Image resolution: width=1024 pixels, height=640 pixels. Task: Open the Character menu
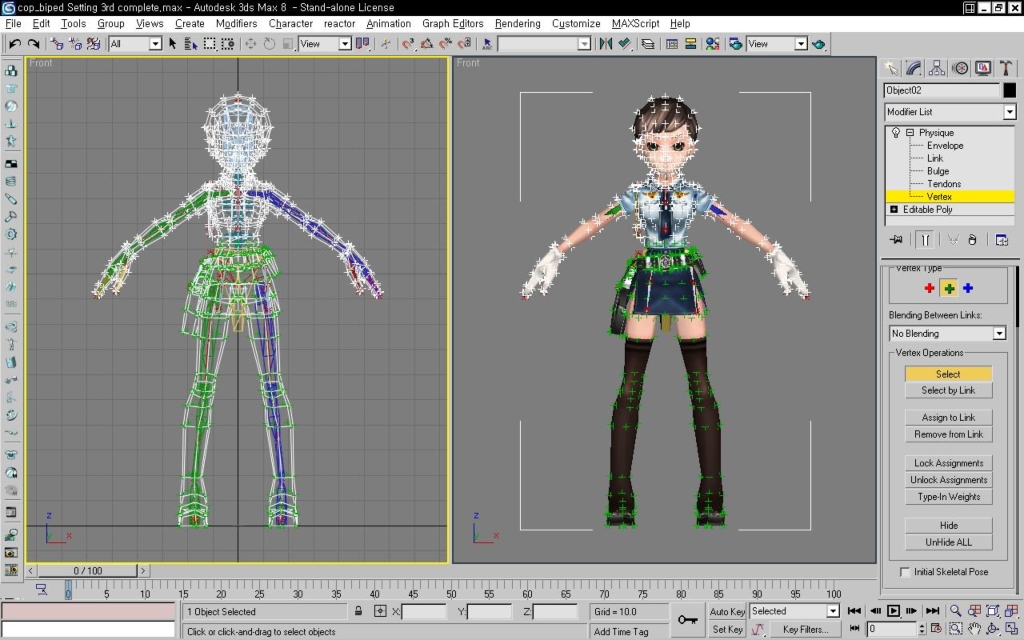click(x=291, y=24)
